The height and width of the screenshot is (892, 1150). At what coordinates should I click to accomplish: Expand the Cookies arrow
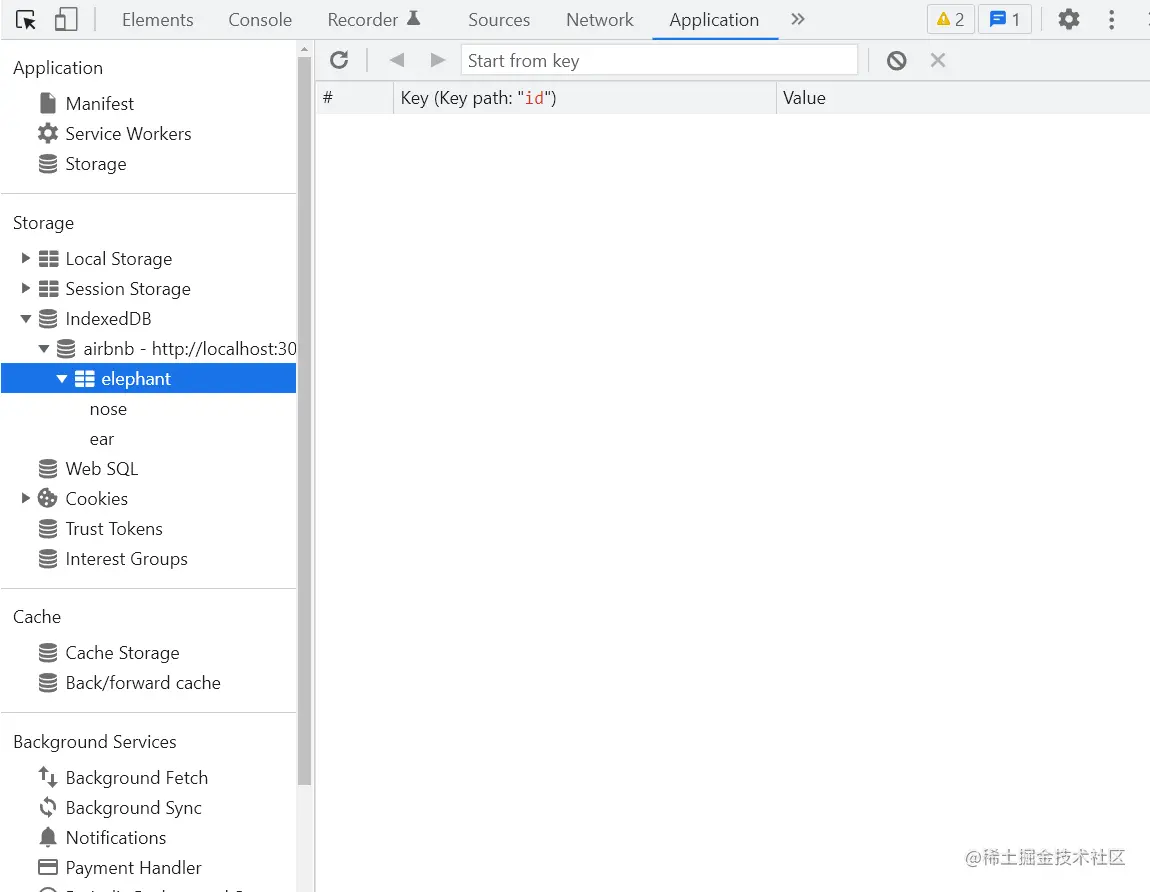pos(26,498)
